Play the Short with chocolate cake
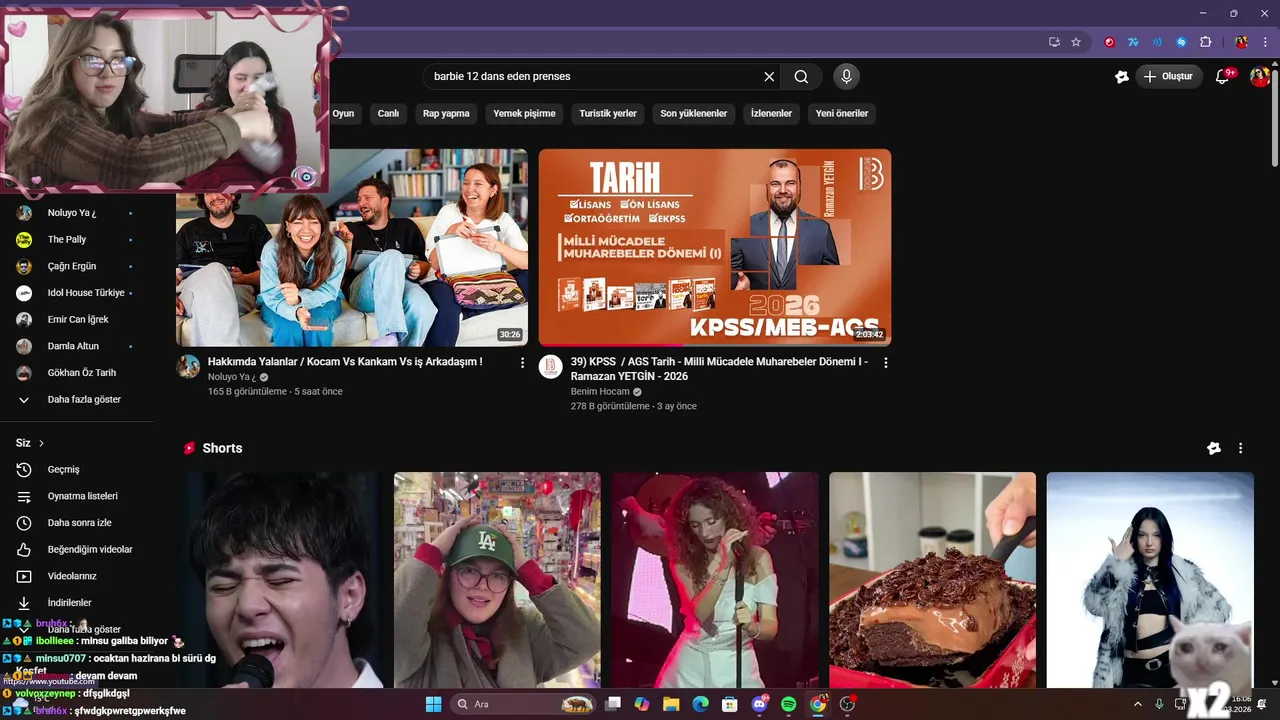The image size is (1280, 720). click(932, 580)
